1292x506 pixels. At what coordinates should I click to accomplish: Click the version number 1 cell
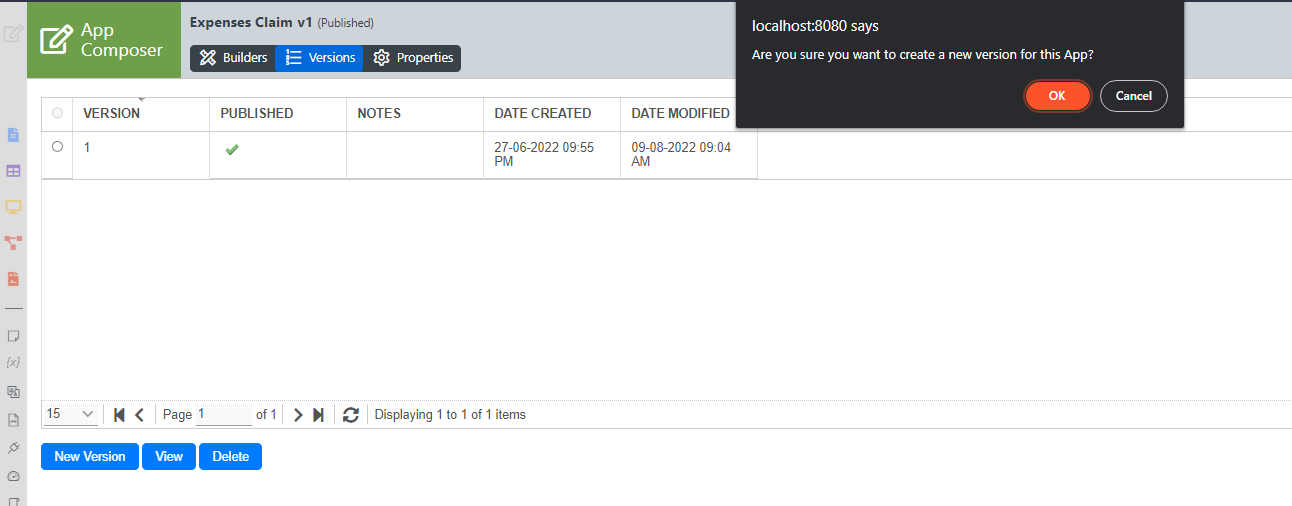pos(141,155)
